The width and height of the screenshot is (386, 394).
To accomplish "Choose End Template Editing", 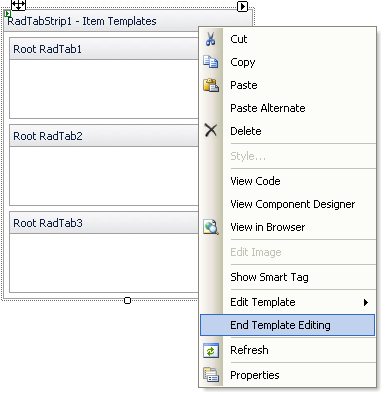I will (287, 325).
